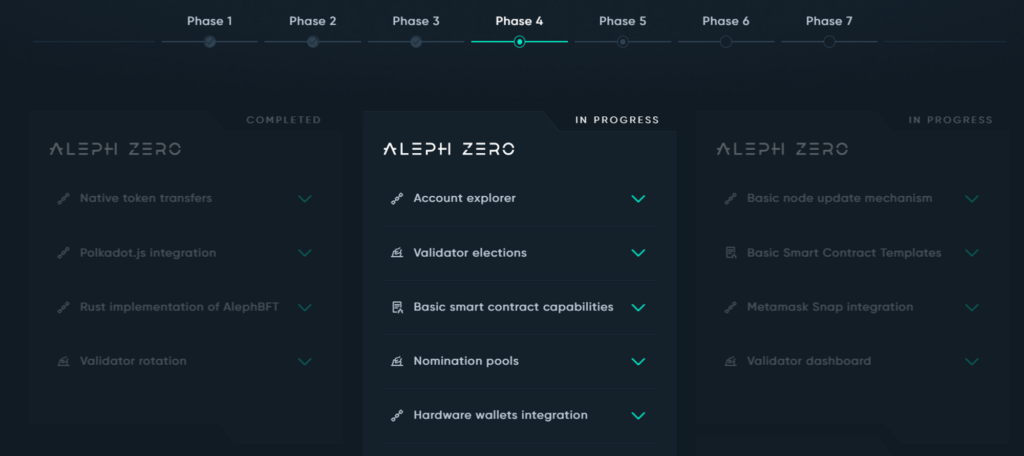Click the icon beside Nomination pools
Image resolution: width=1024 pixels, height=456 pixels.
tap(396, 361)
